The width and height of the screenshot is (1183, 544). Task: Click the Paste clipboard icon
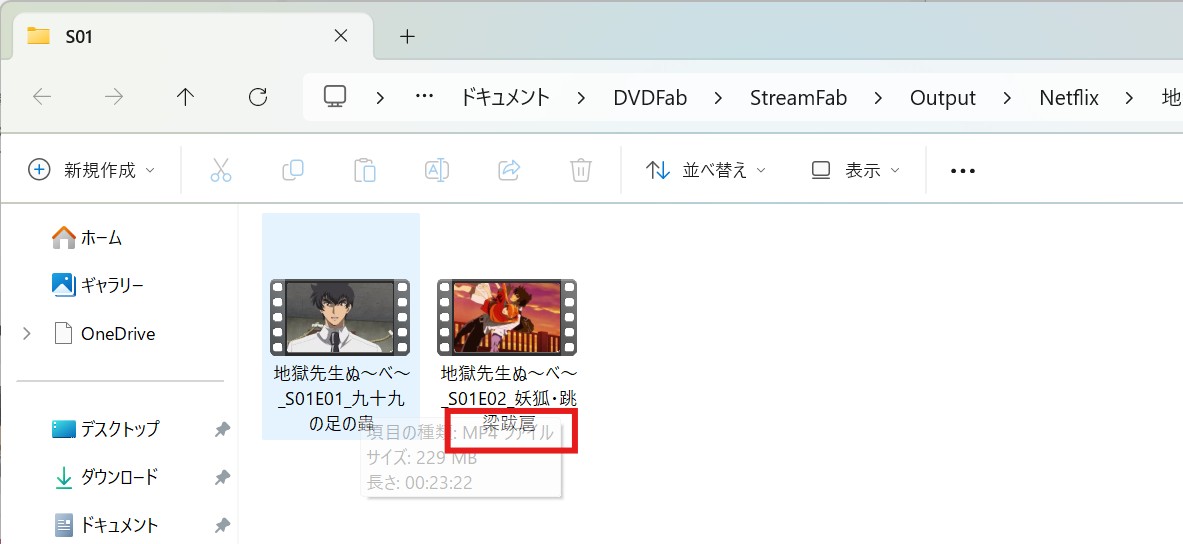[365, 171]
